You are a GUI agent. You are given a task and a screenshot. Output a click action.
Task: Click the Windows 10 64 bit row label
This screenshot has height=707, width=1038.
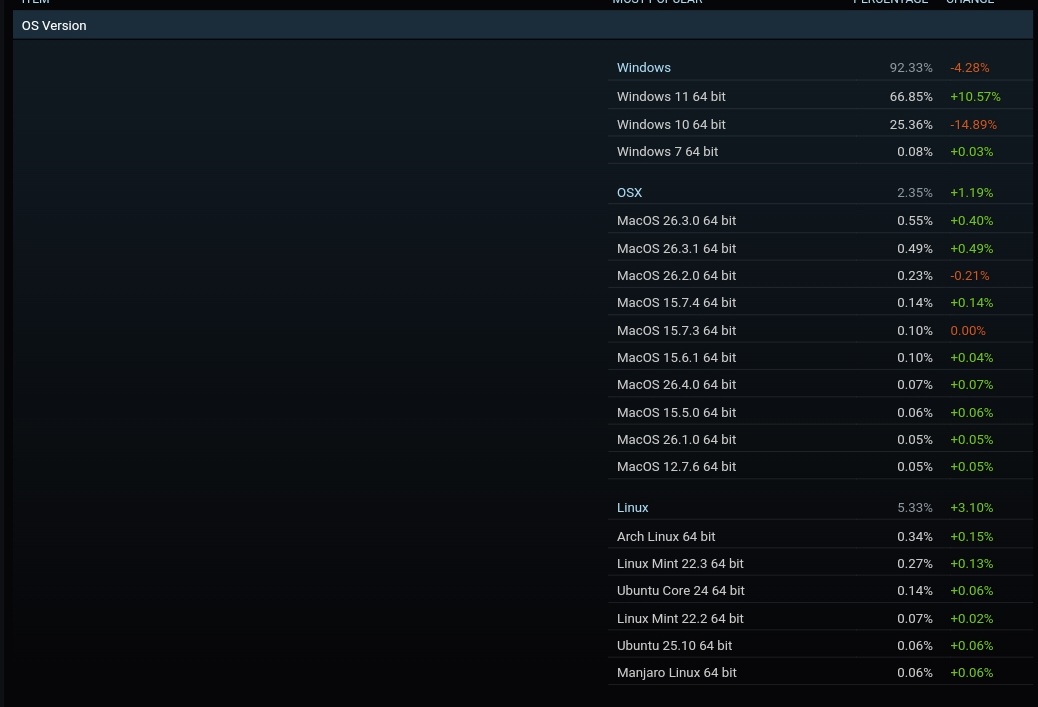pos(671,124)
